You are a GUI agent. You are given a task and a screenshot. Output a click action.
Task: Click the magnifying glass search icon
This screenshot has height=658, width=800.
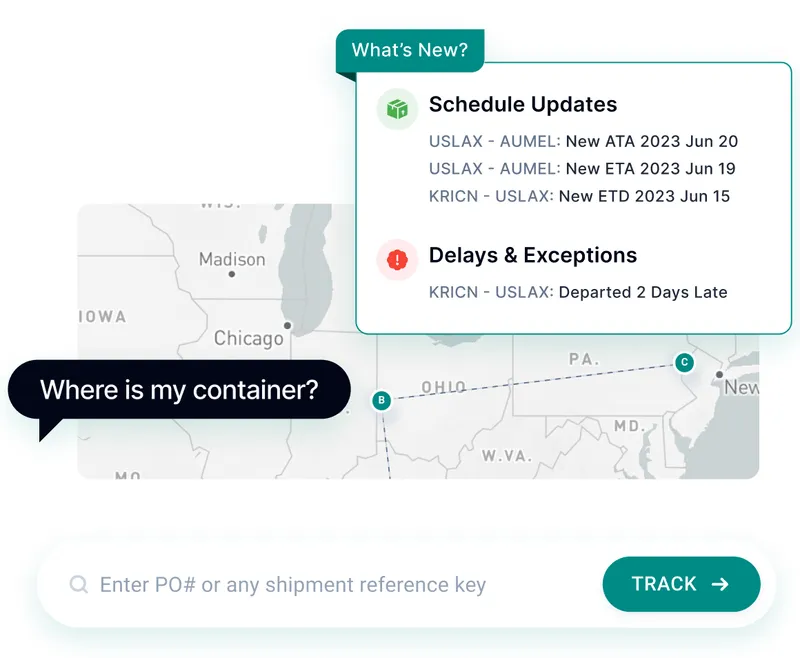coord(79,585)
